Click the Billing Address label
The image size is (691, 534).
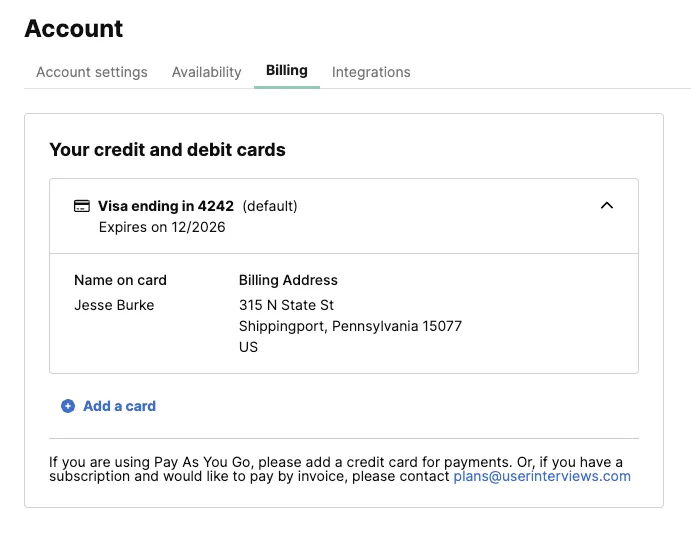288,280
